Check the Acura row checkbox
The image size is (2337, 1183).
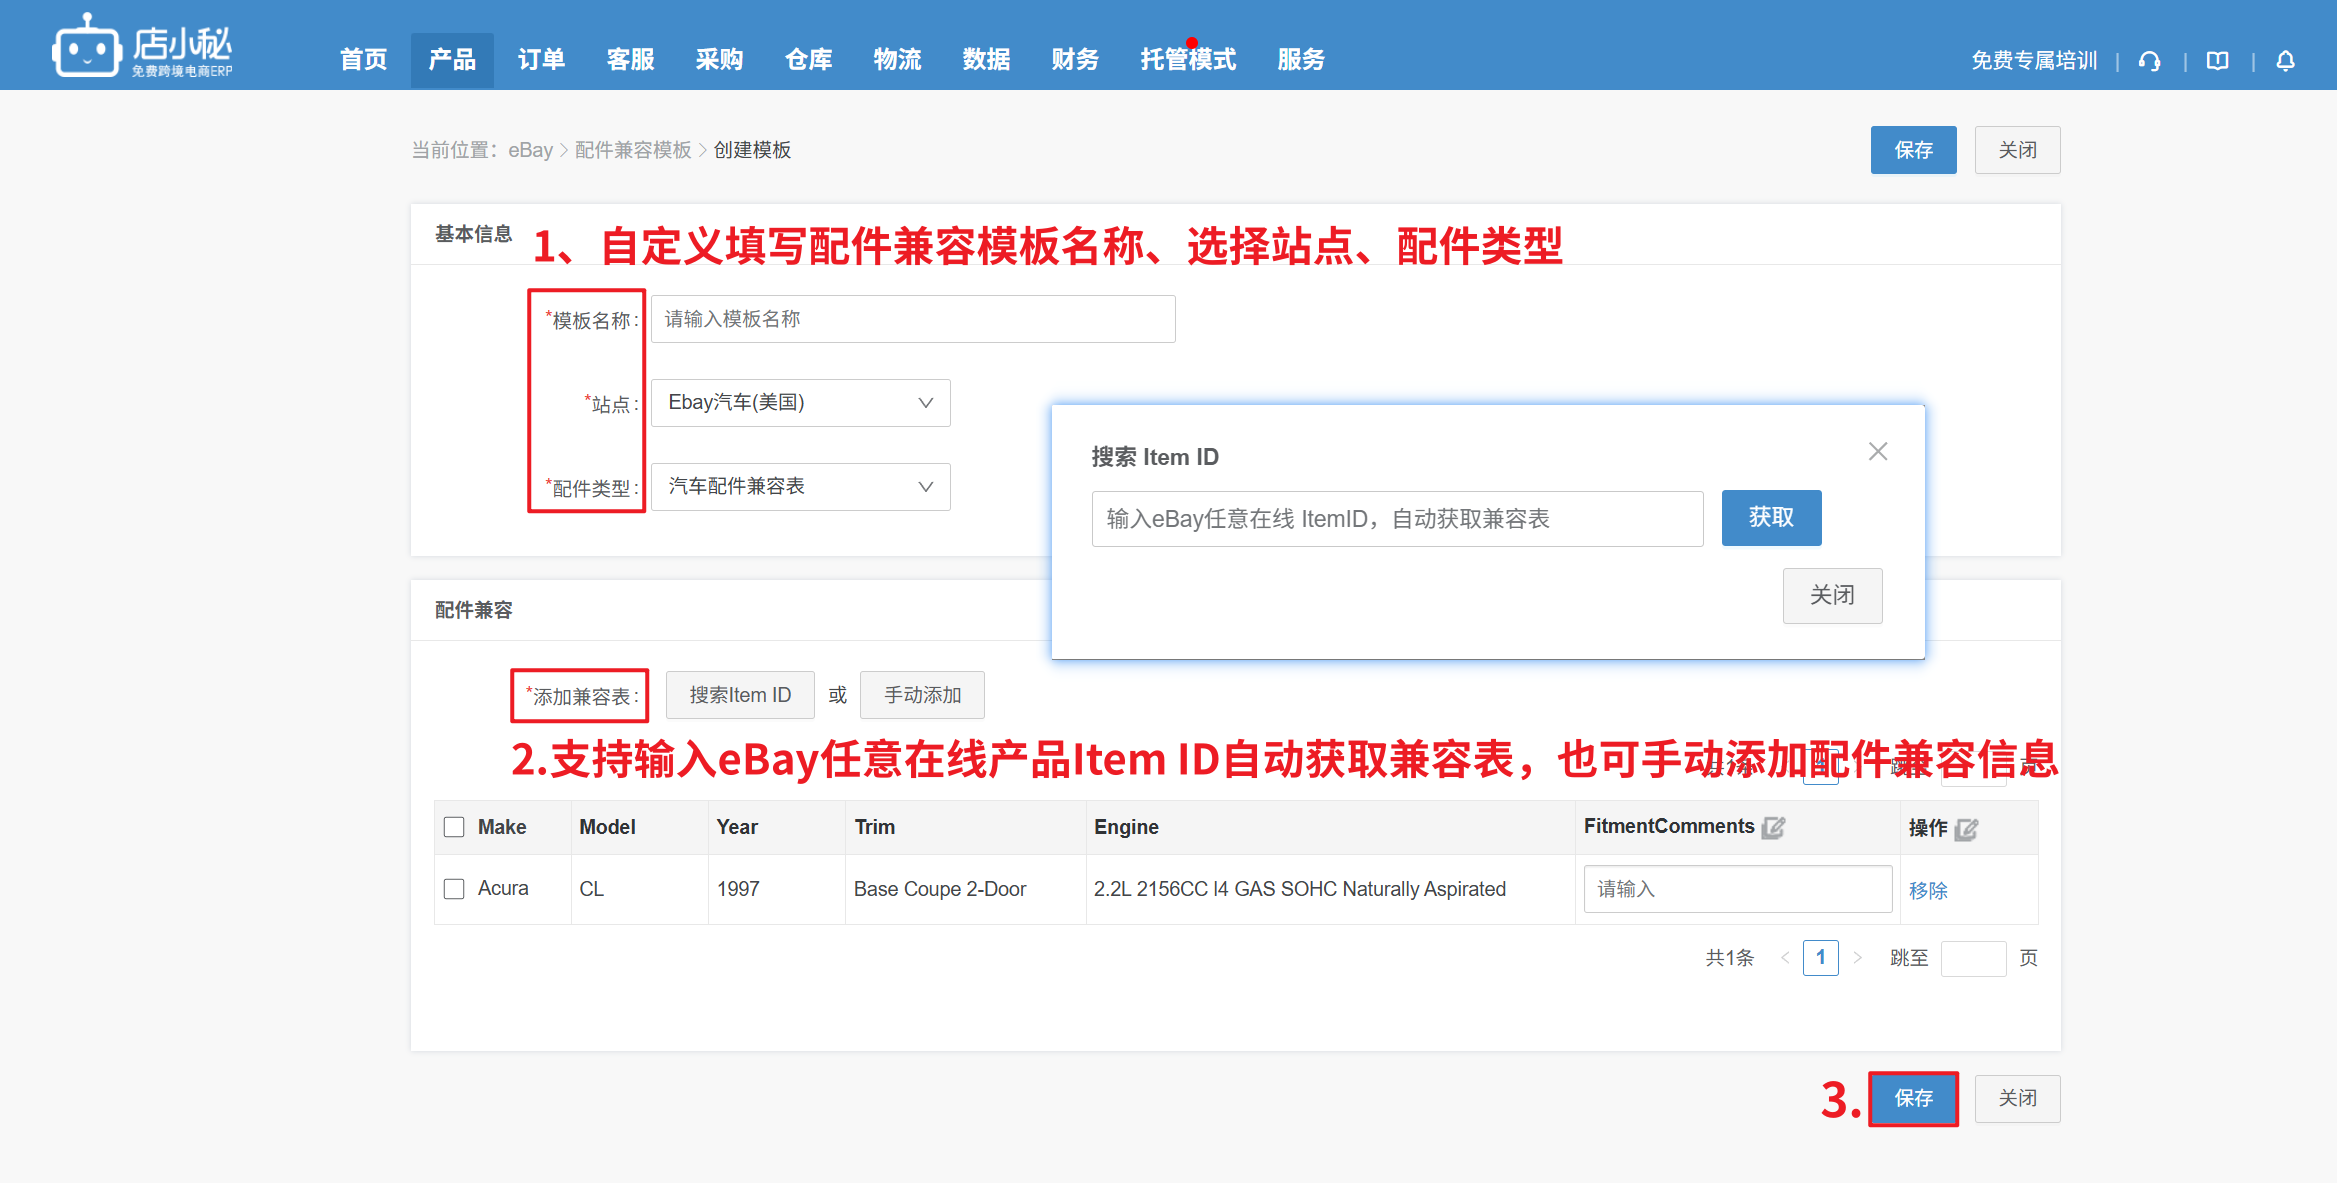click(x=454, y=889)
